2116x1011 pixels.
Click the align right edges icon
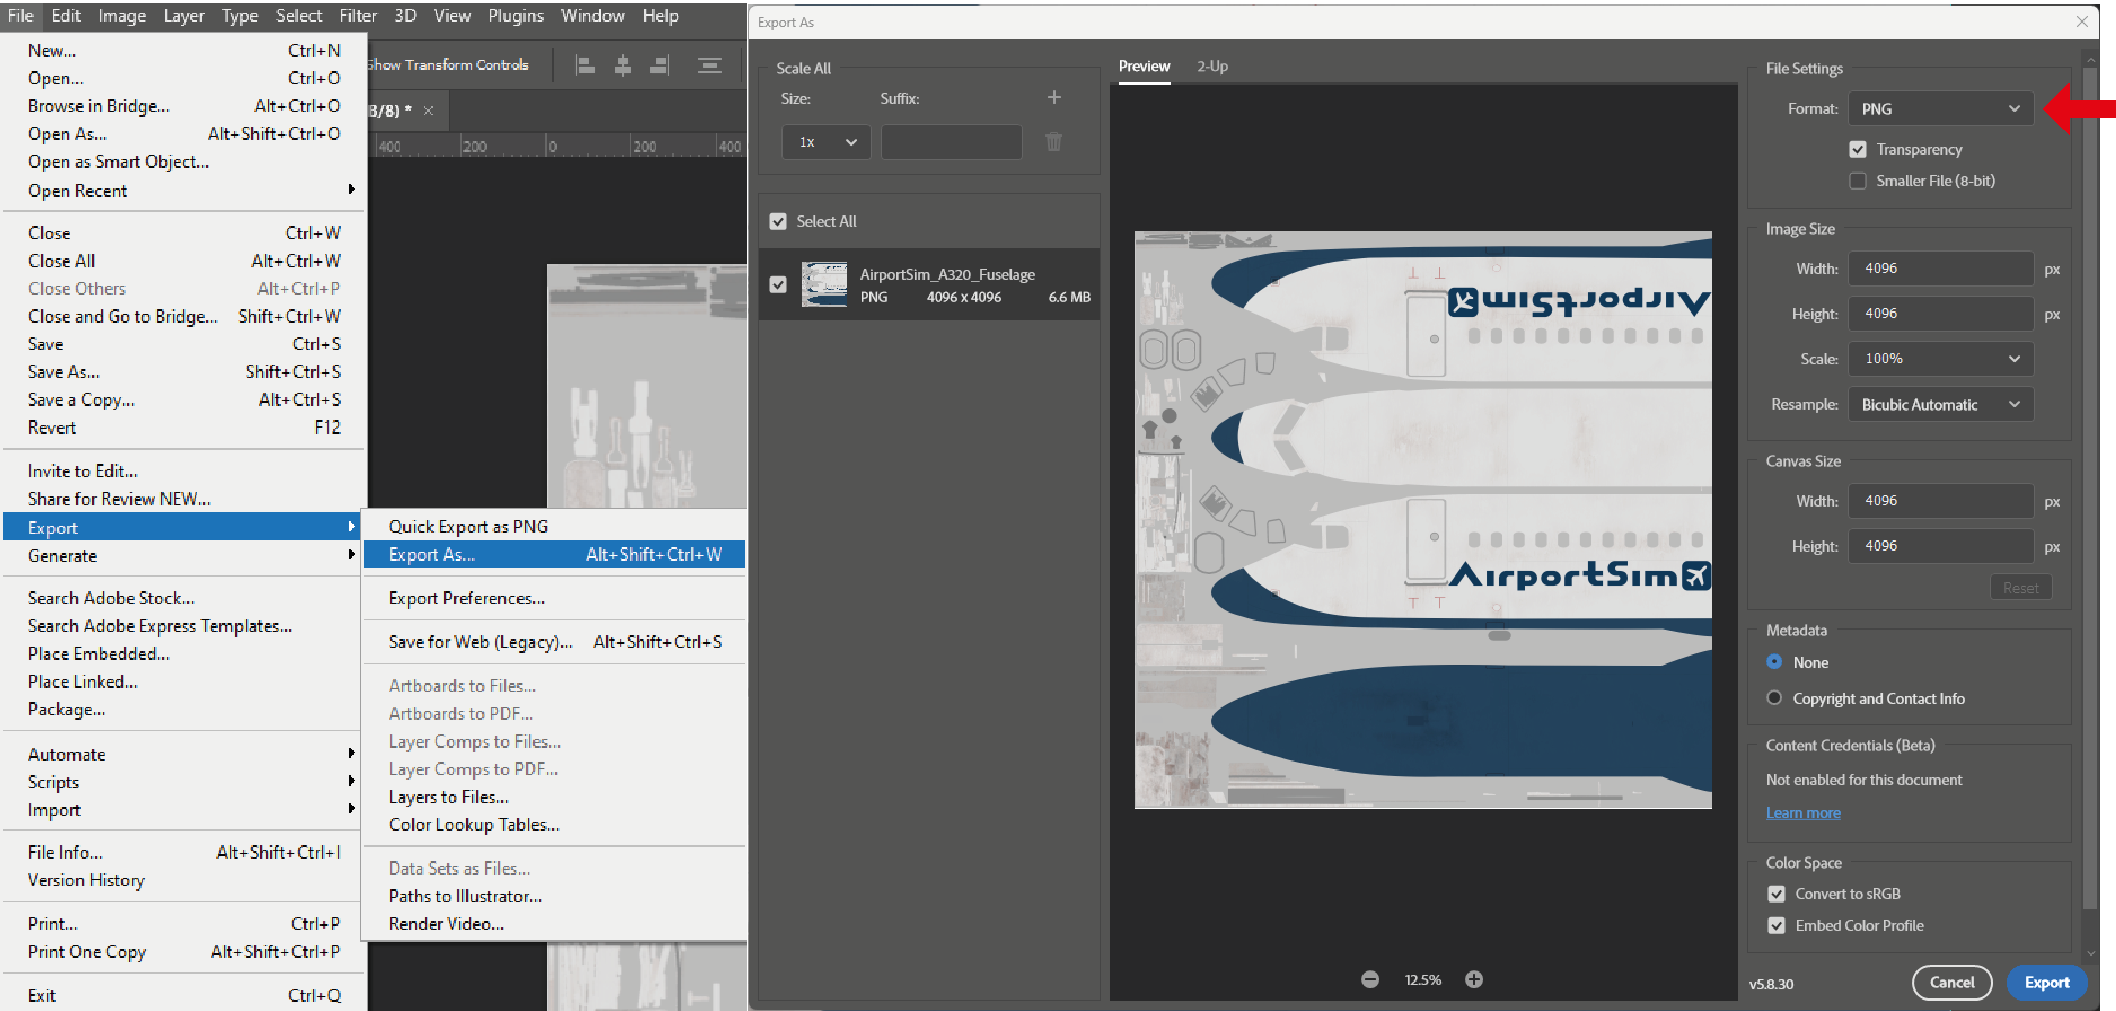(659, 66)
